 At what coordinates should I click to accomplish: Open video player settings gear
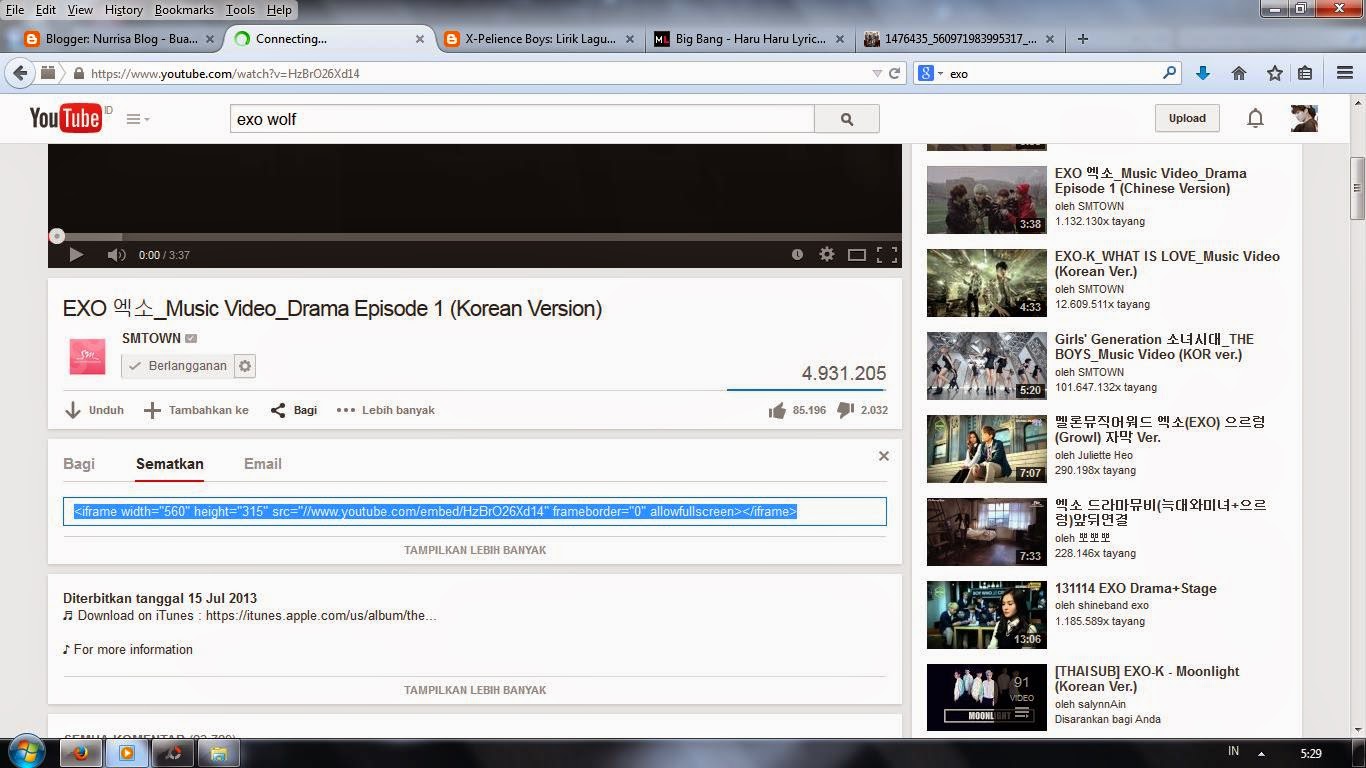pos(827,254)
